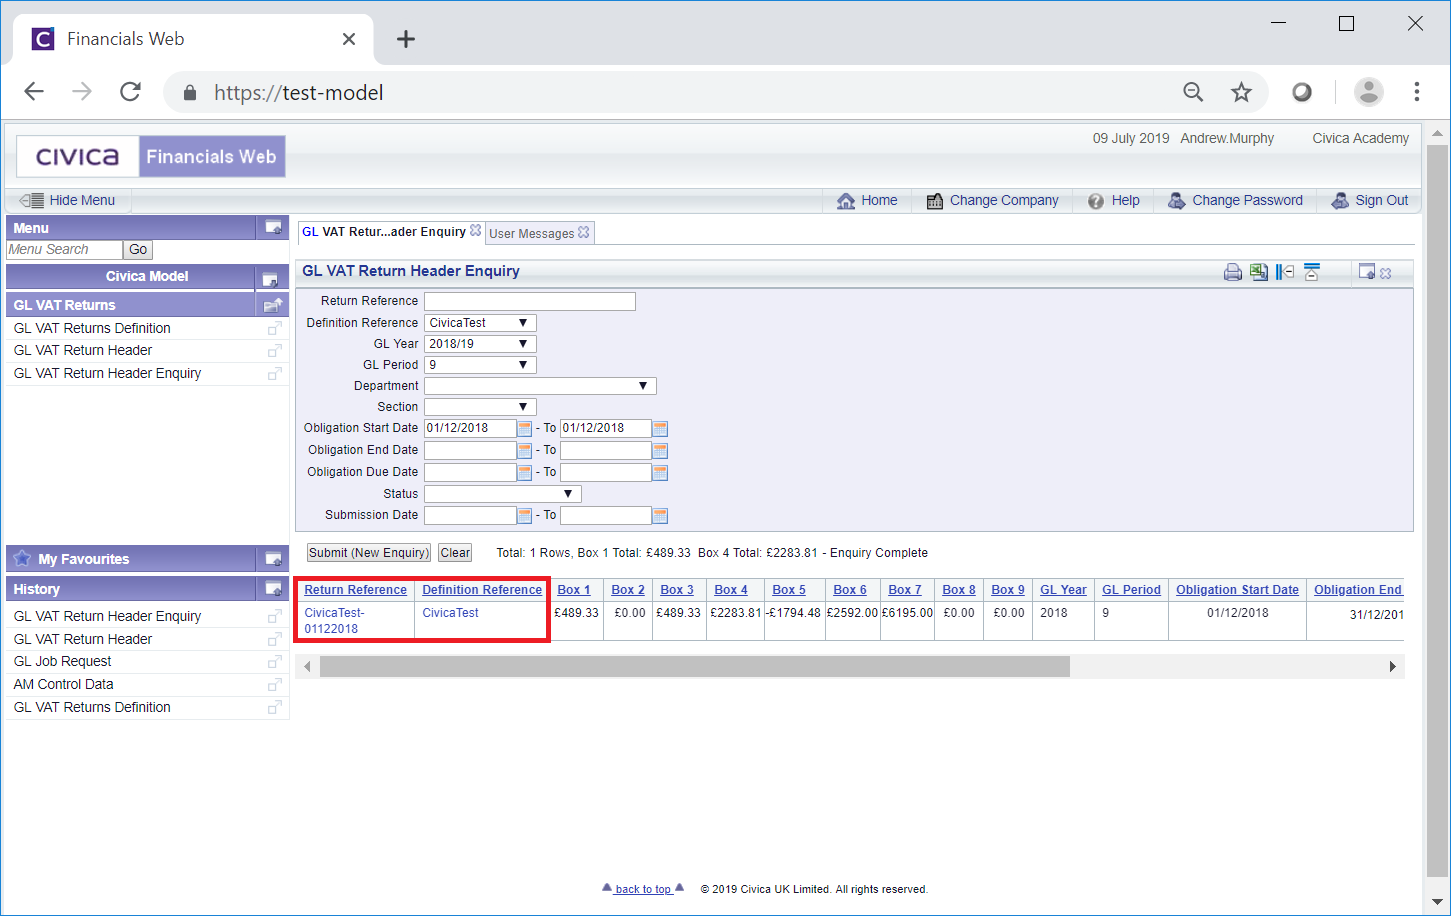
Task: Click the pop-out window icon in the enquiry header
Action: click(1367, 272)
